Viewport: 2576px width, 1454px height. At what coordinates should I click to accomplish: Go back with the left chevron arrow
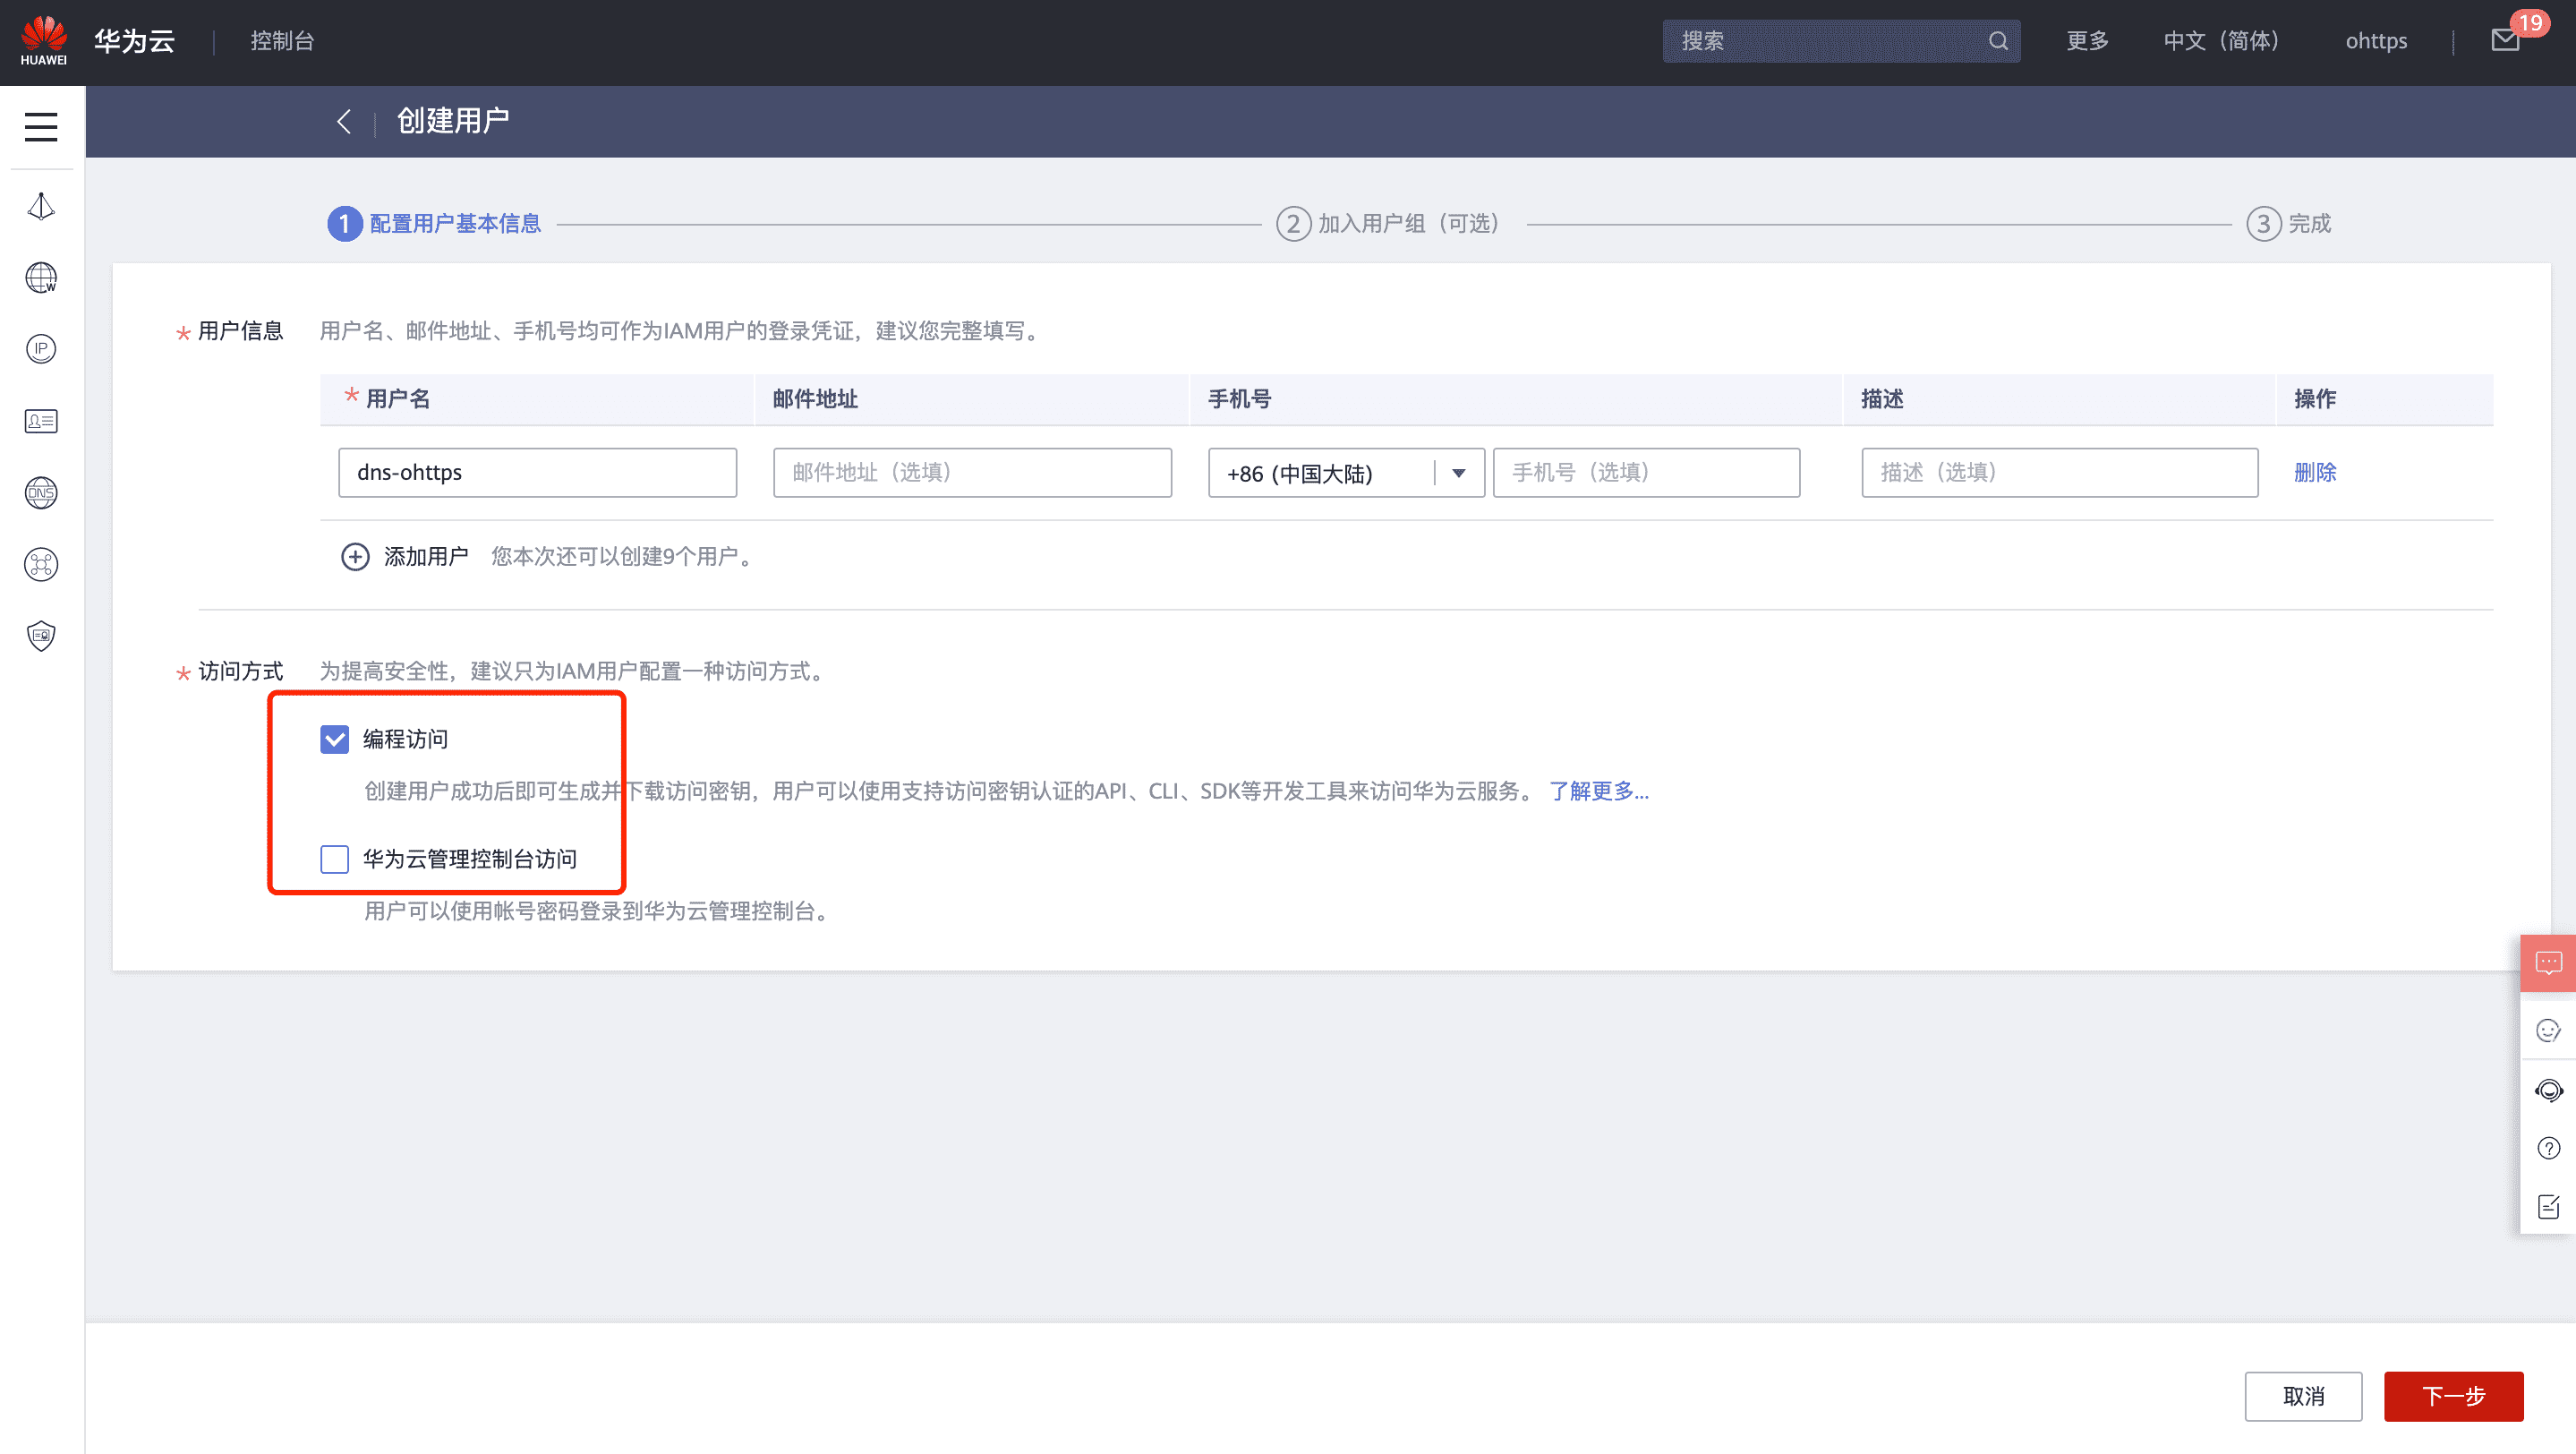coord(344,122)
